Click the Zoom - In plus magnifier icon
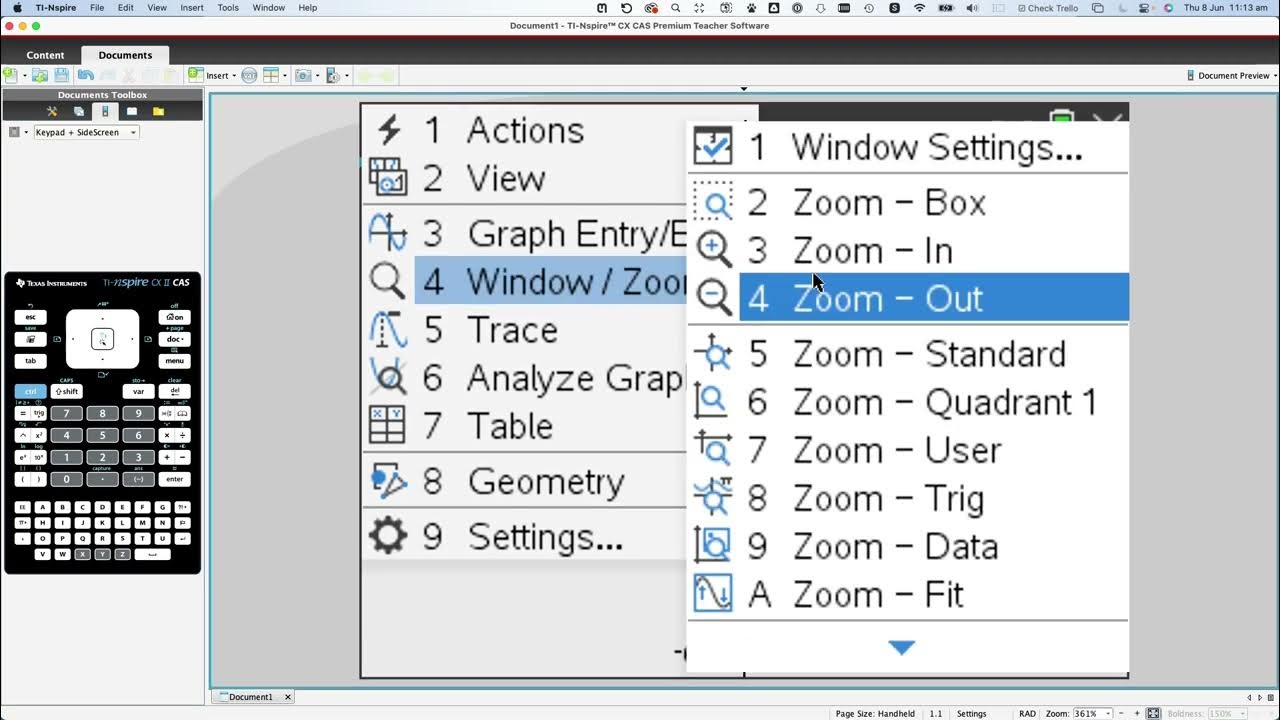 coord(714,250)
